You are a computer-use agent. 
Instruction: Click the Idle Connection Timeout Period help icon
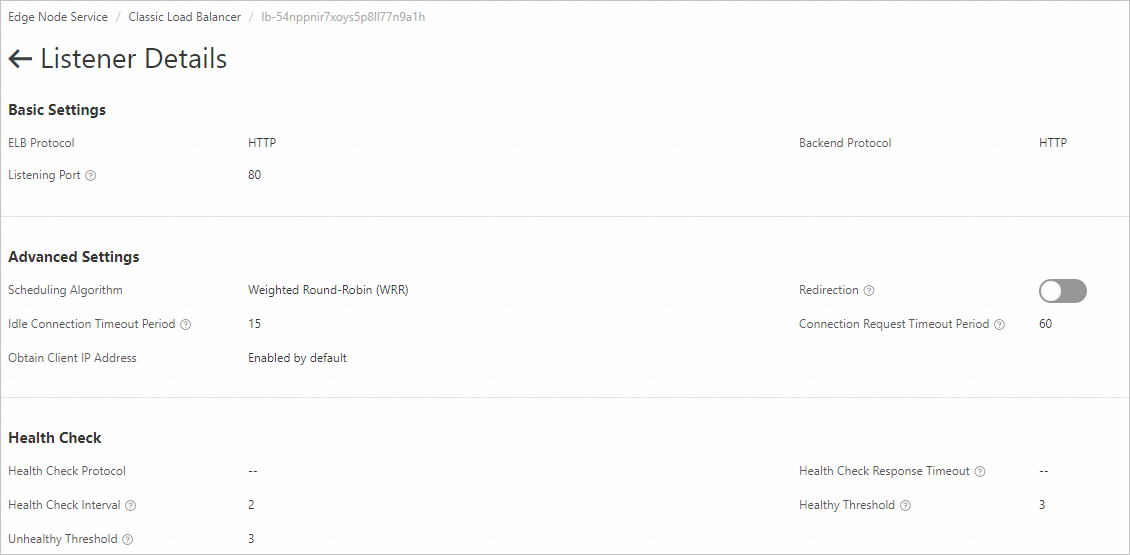click(185, 324)
